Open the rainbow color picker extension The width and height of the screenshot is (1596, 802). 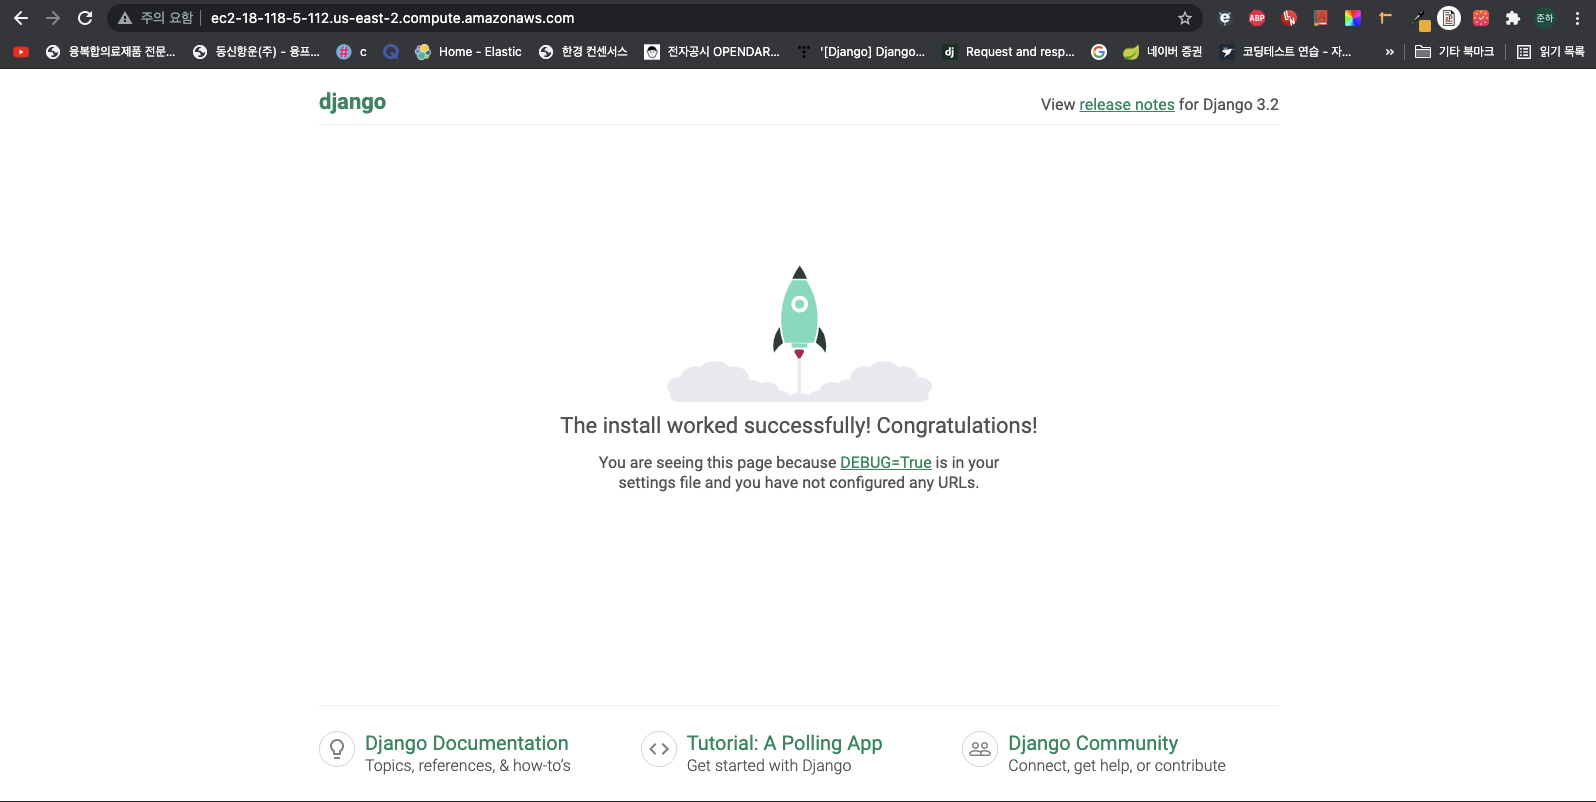pos(1353,18)
